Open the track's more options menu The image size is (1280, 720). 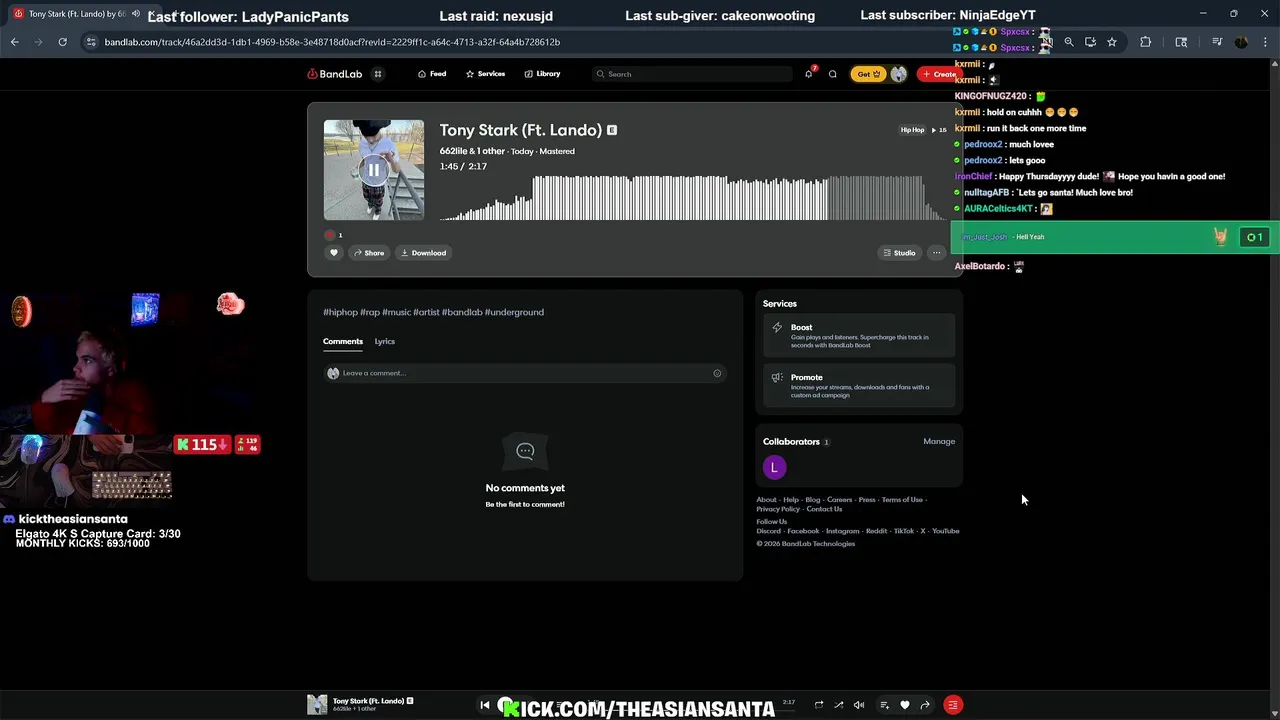pos(936,253)
